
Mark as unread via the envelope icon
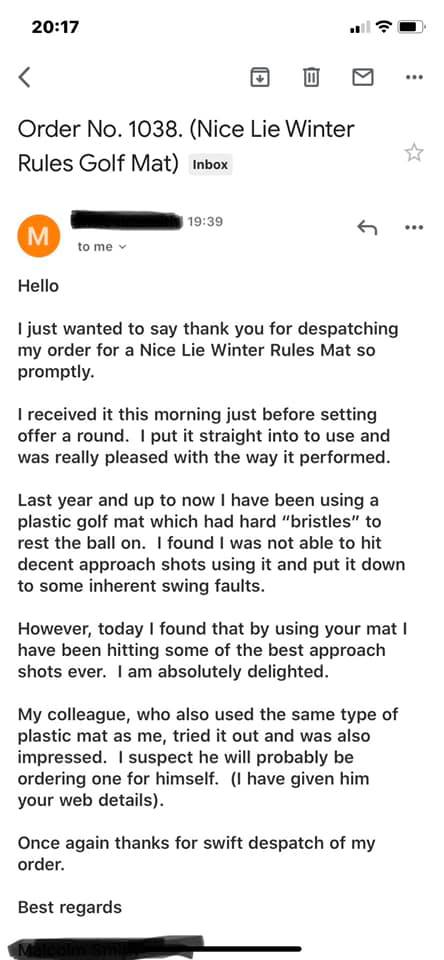pyautogui.click(x=363, y=77)
